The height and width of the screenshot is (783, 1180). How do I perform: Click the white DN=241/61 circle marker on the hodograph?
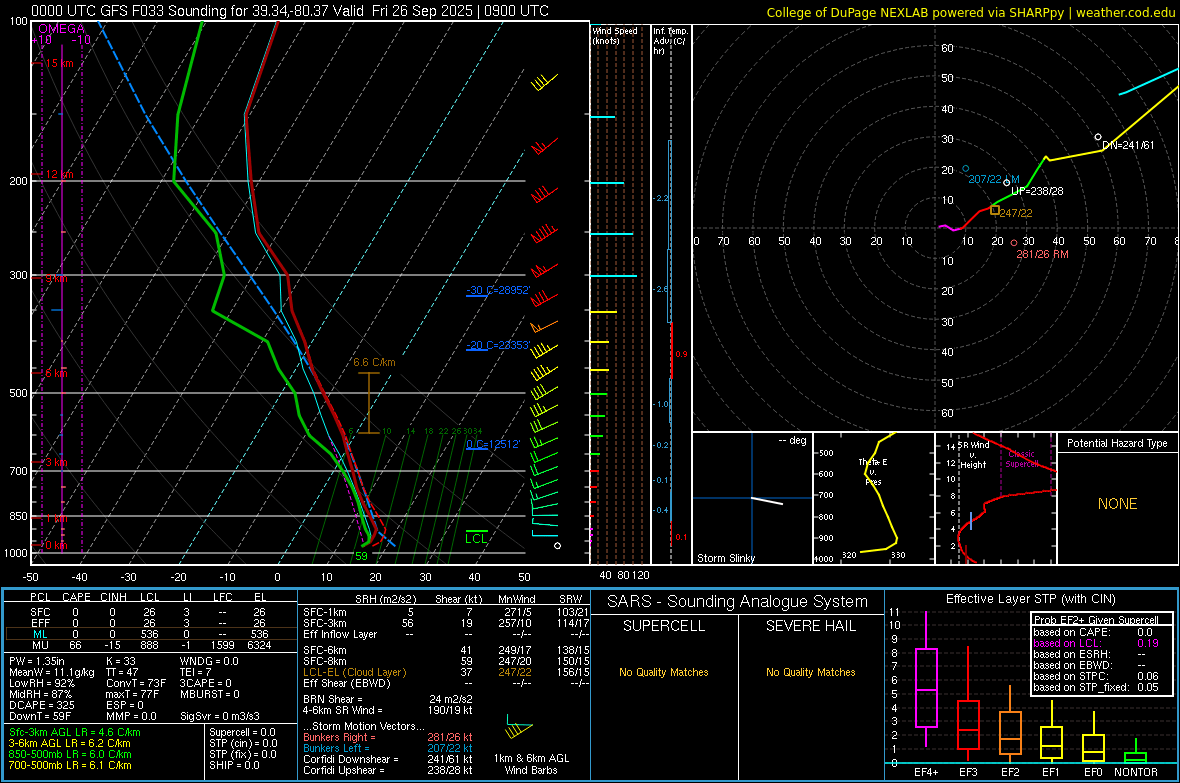point(1098,137)
